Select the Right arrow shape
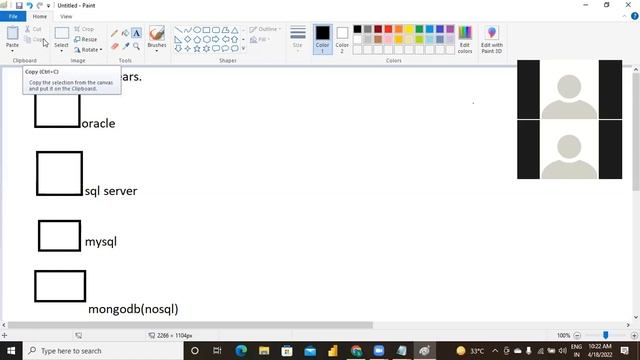Image resolution: width=640 pixels, height=360 pixels. 216,39
